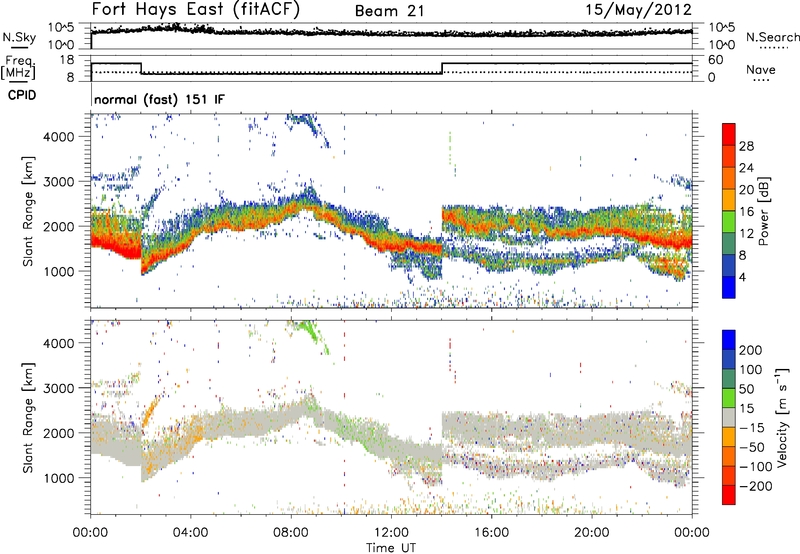Screen dimensions: 800x554
Task: Click the -50 value on Velocity scale
Action: pyautogui.click(x=752, y=447)
